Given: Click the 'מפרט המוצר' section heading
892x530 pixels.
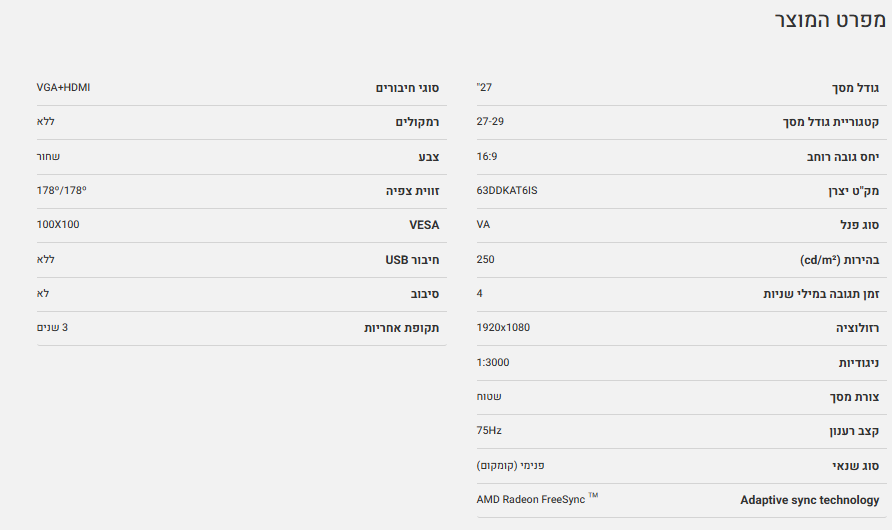Looking at the screenshot, I should pyautogui.click(x=830, y=21).
